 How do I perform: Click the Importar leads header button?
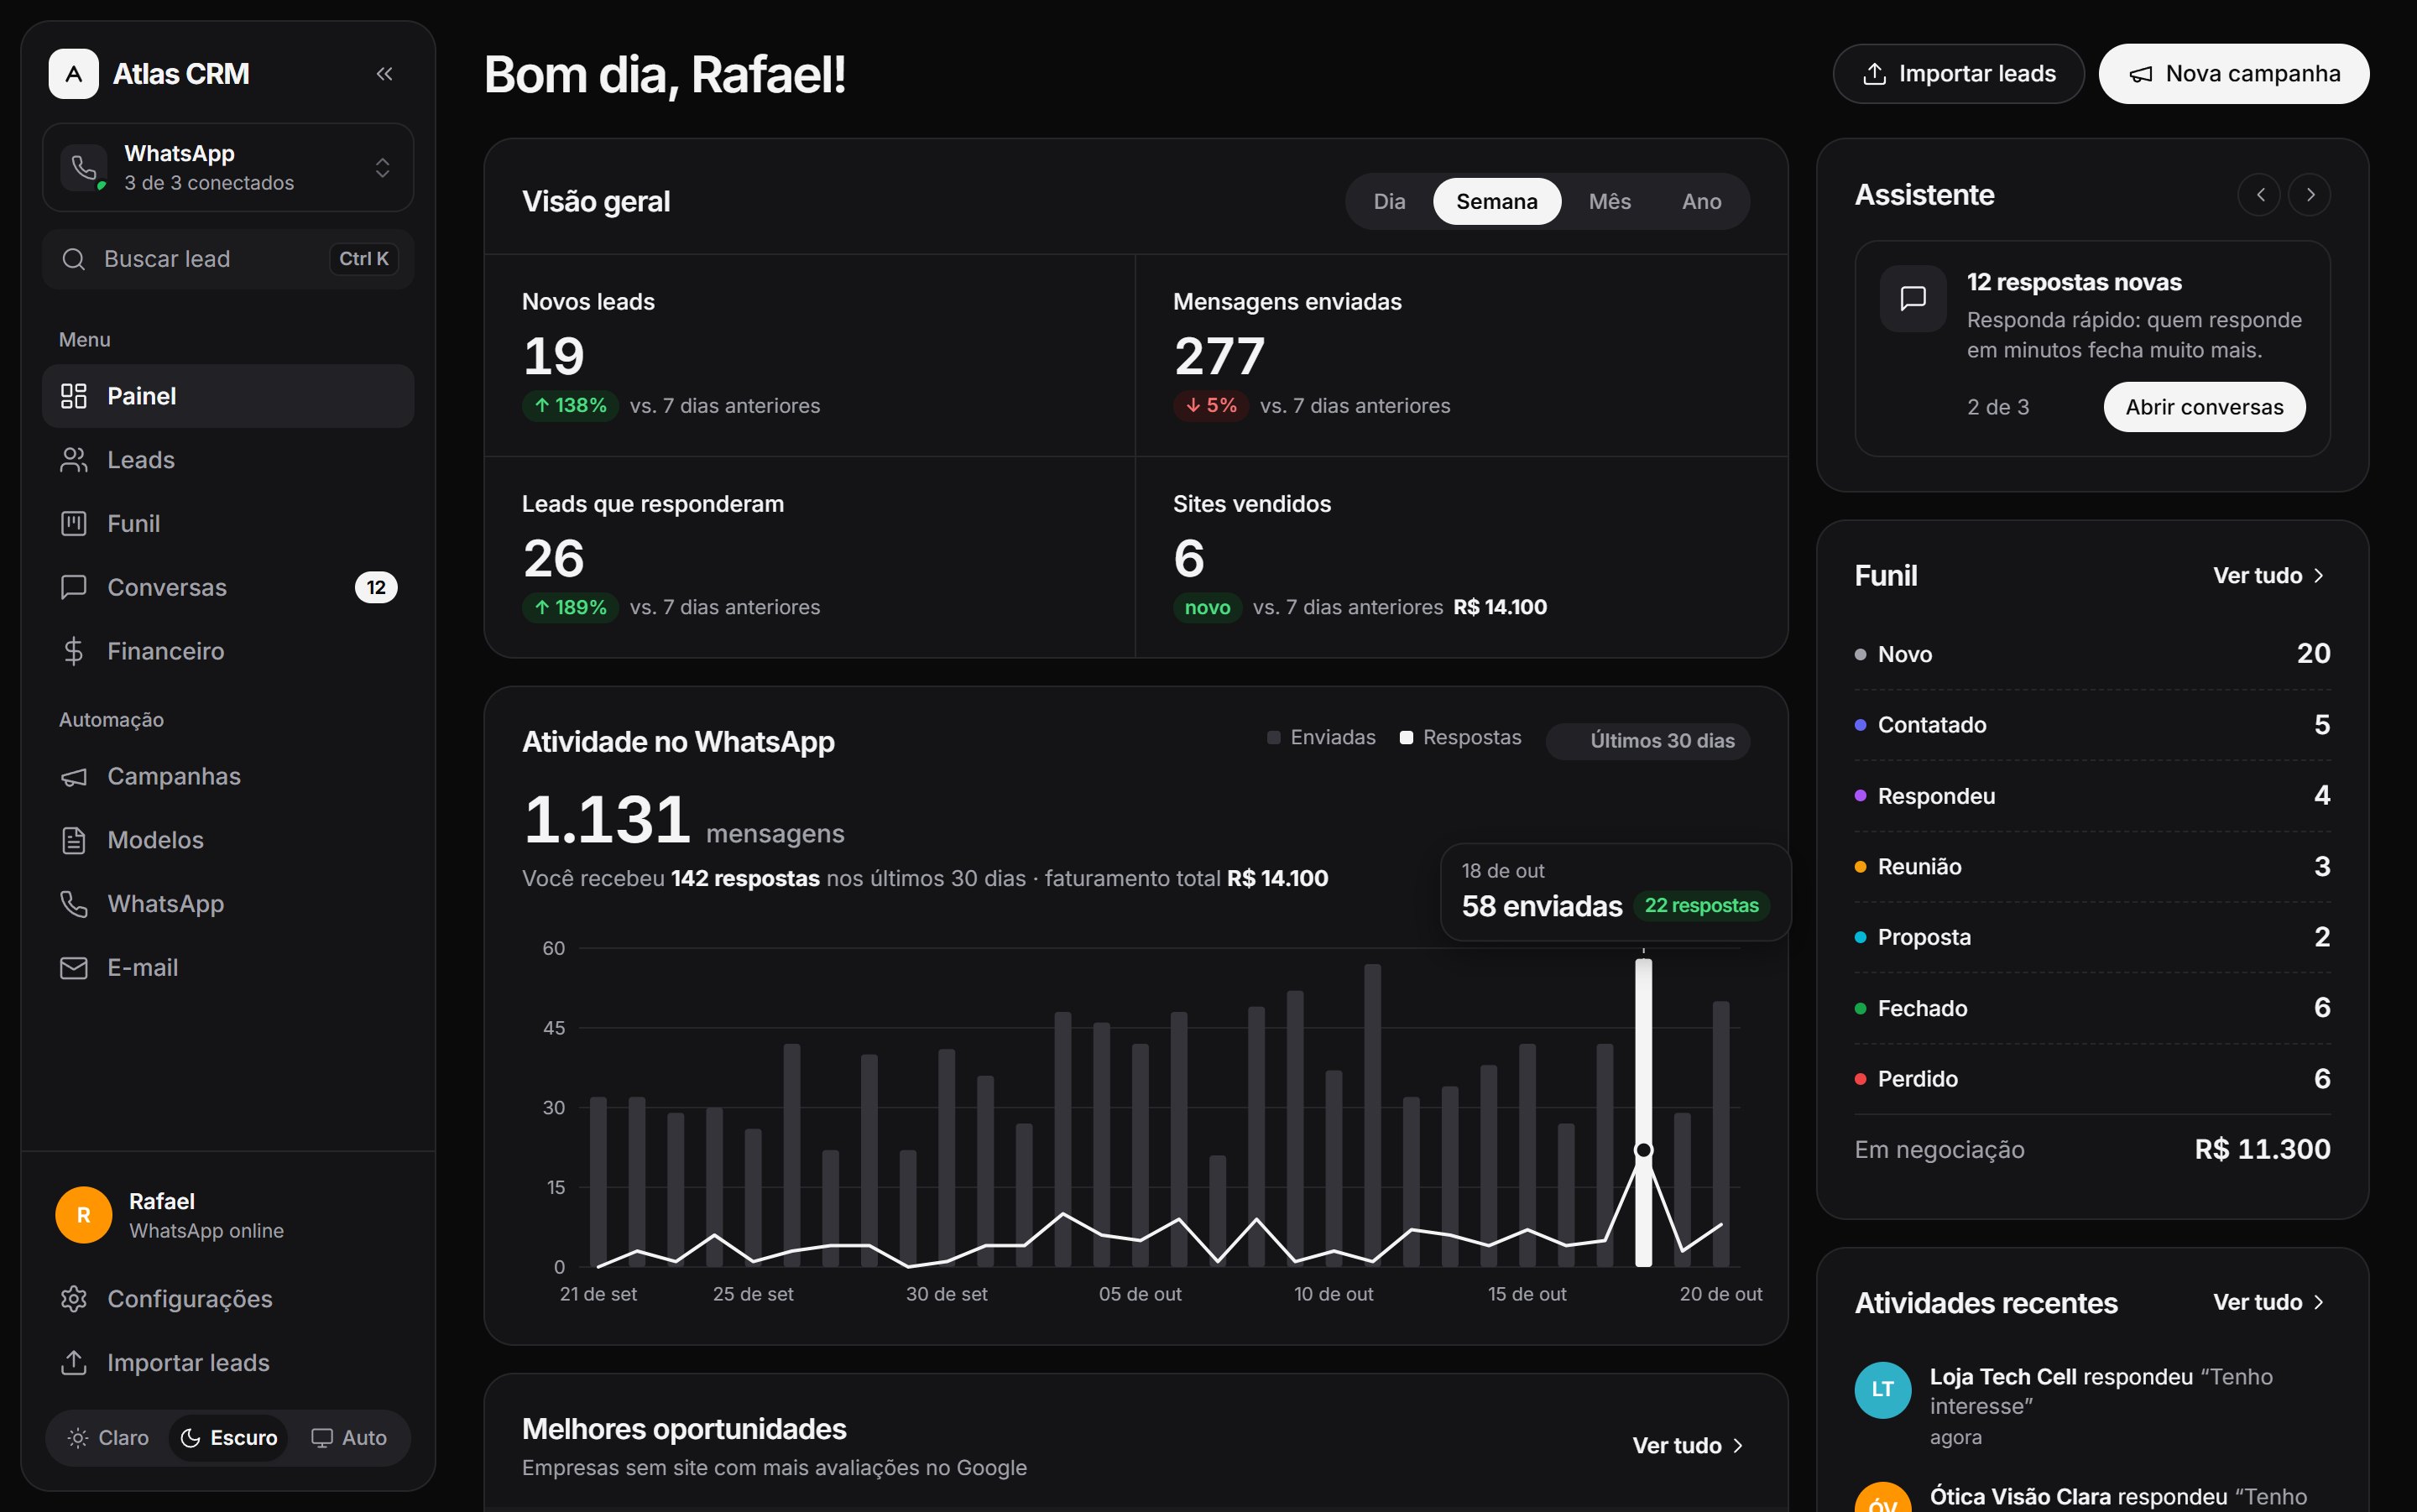1959,74
